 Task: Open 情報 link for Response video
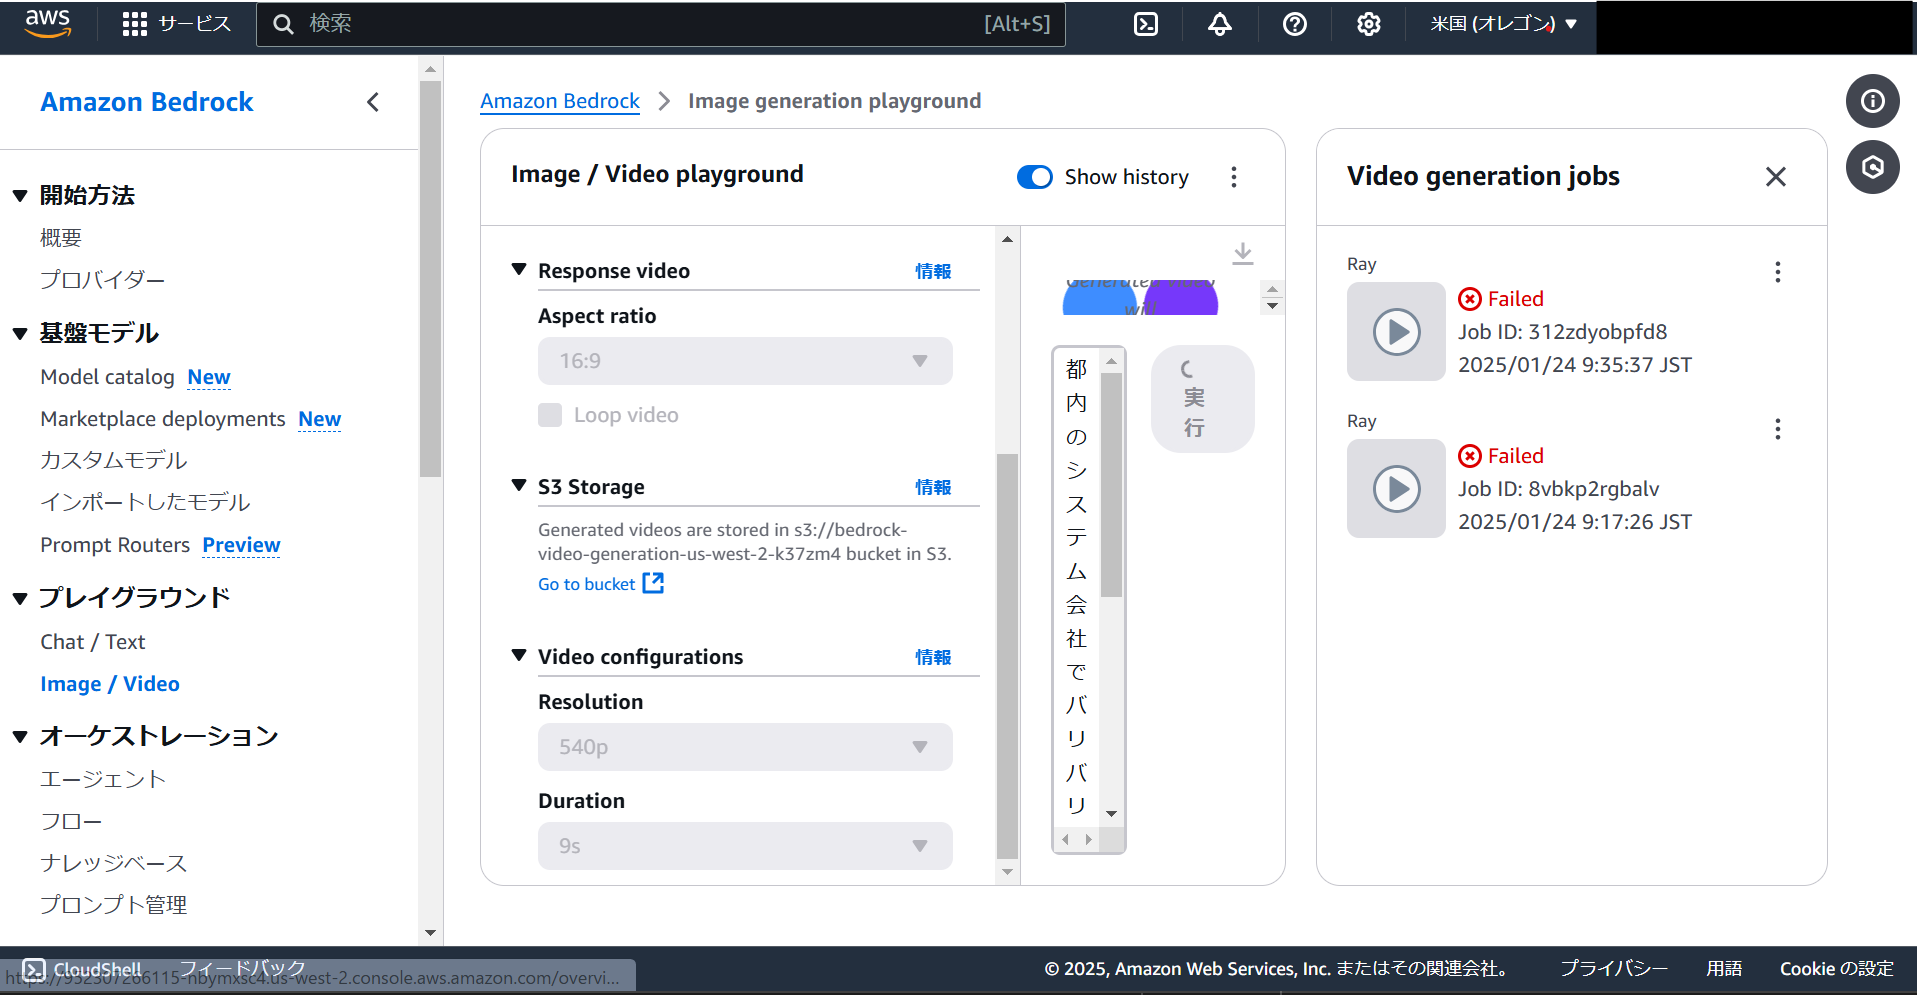(933, 271)
